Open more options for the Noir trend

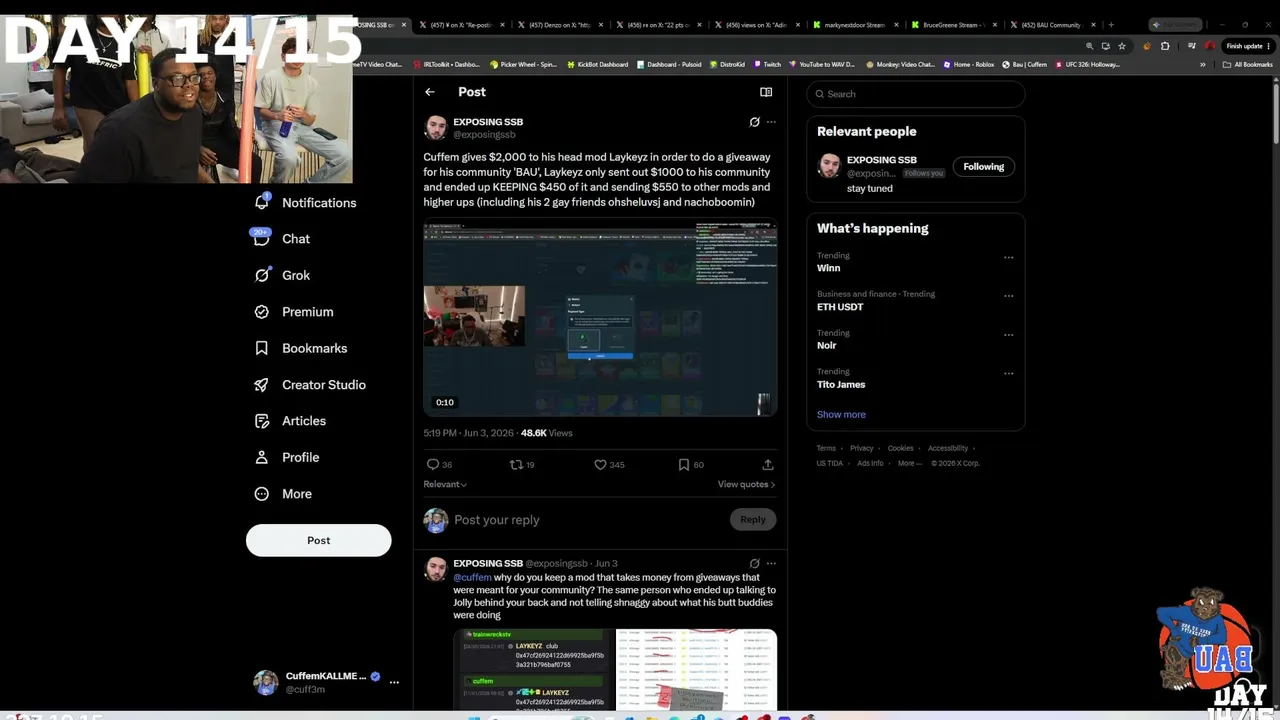(x=1008, y=335)
